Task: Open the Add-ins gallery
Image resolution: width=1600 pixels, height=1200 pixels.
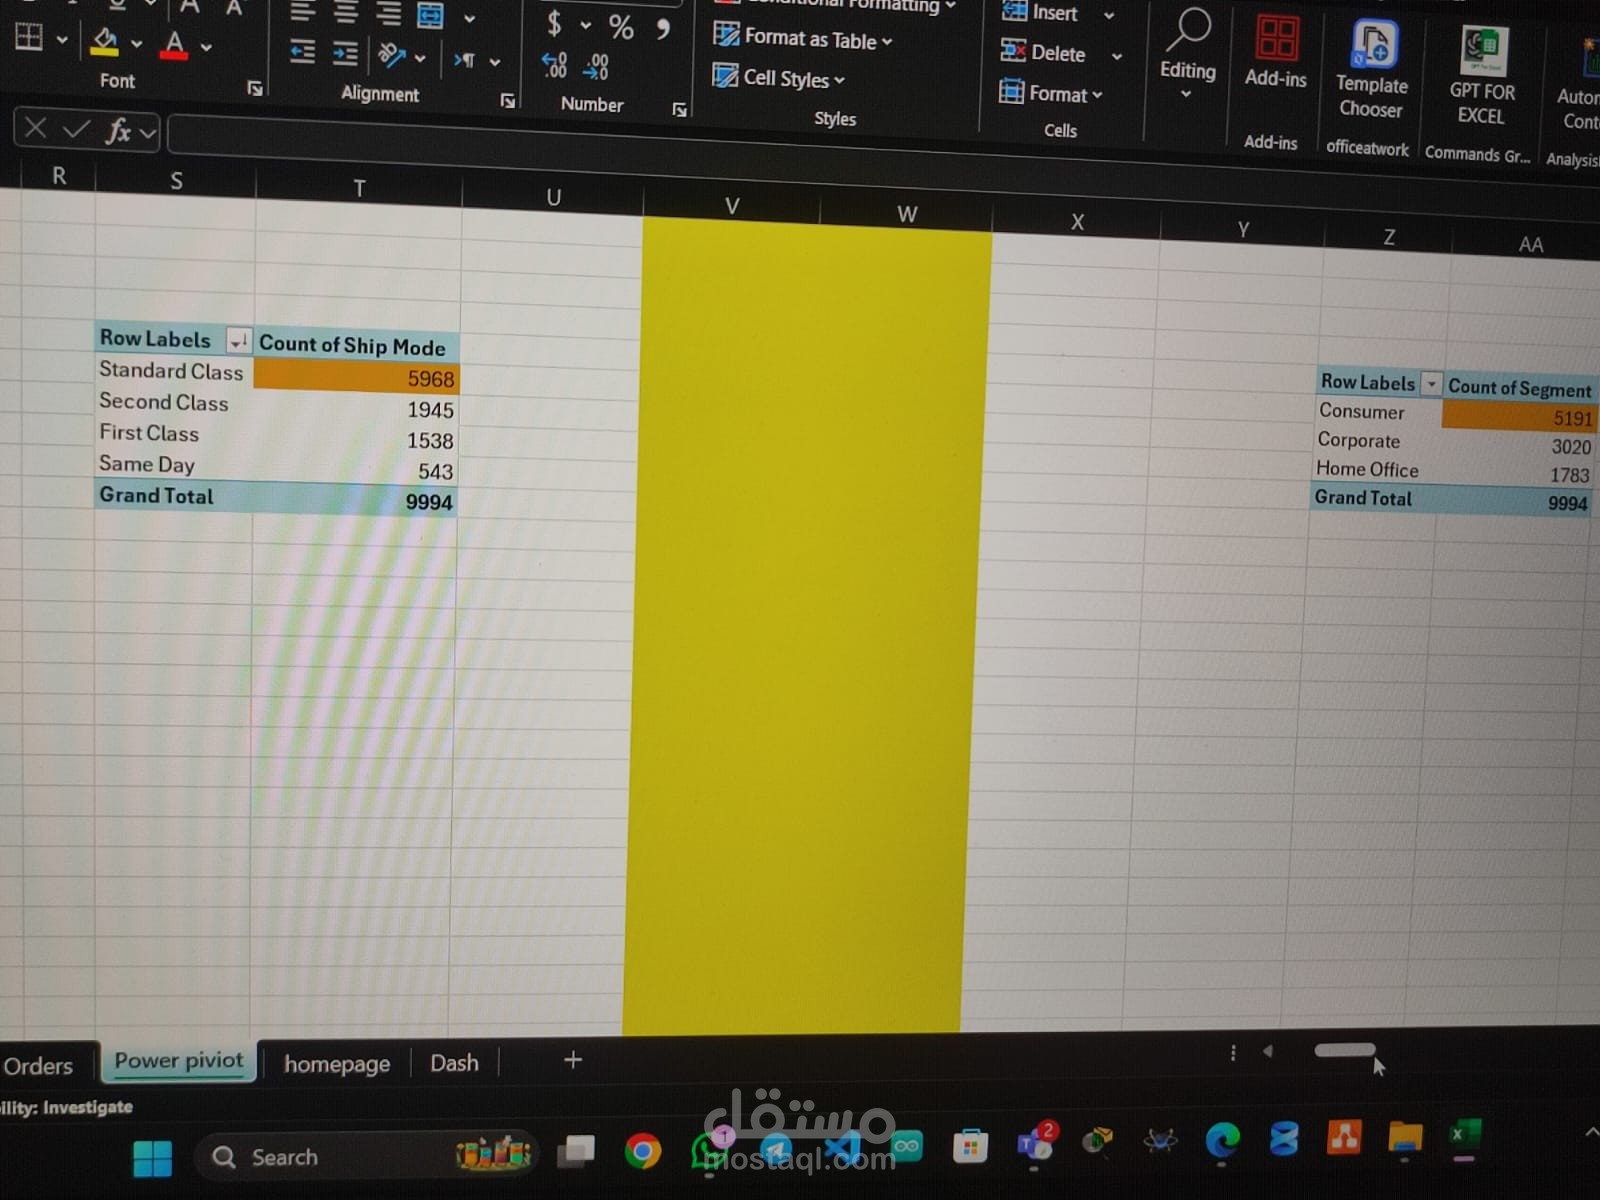Action: pyautogui.click(x=1276, y=51)
